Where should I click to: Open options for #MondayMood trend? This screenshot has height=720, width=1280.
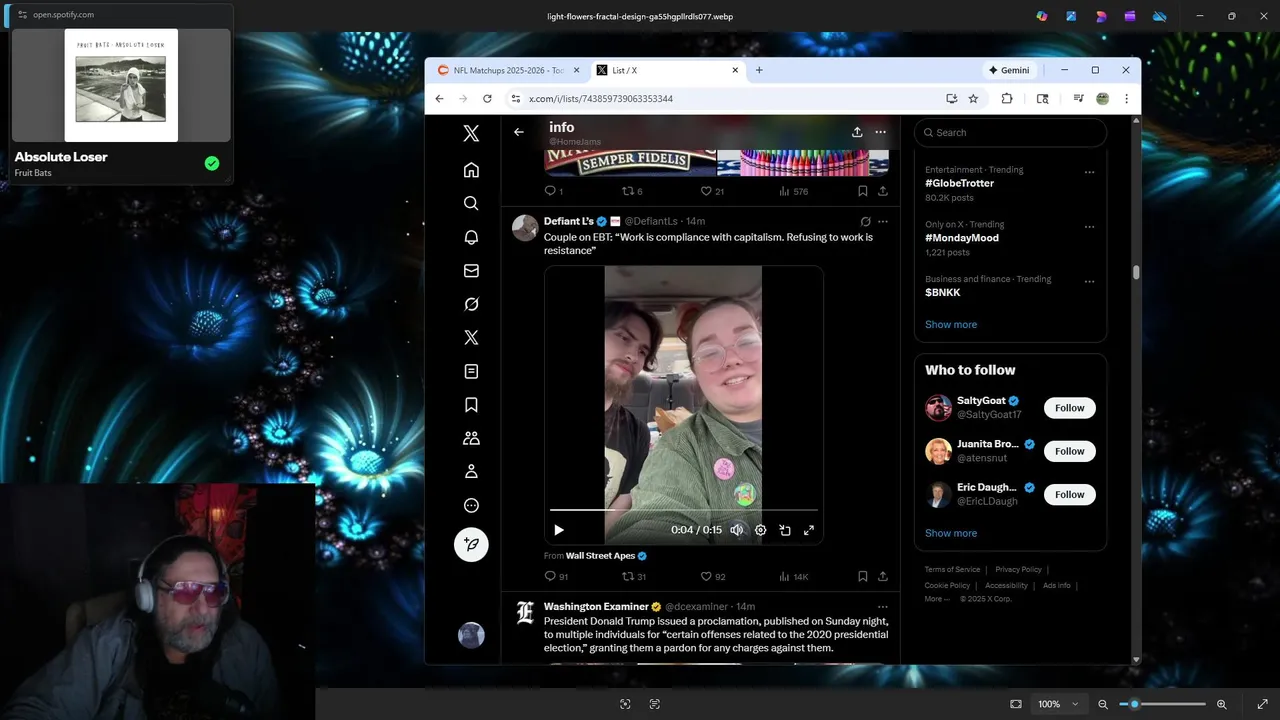click(1089, 227)
